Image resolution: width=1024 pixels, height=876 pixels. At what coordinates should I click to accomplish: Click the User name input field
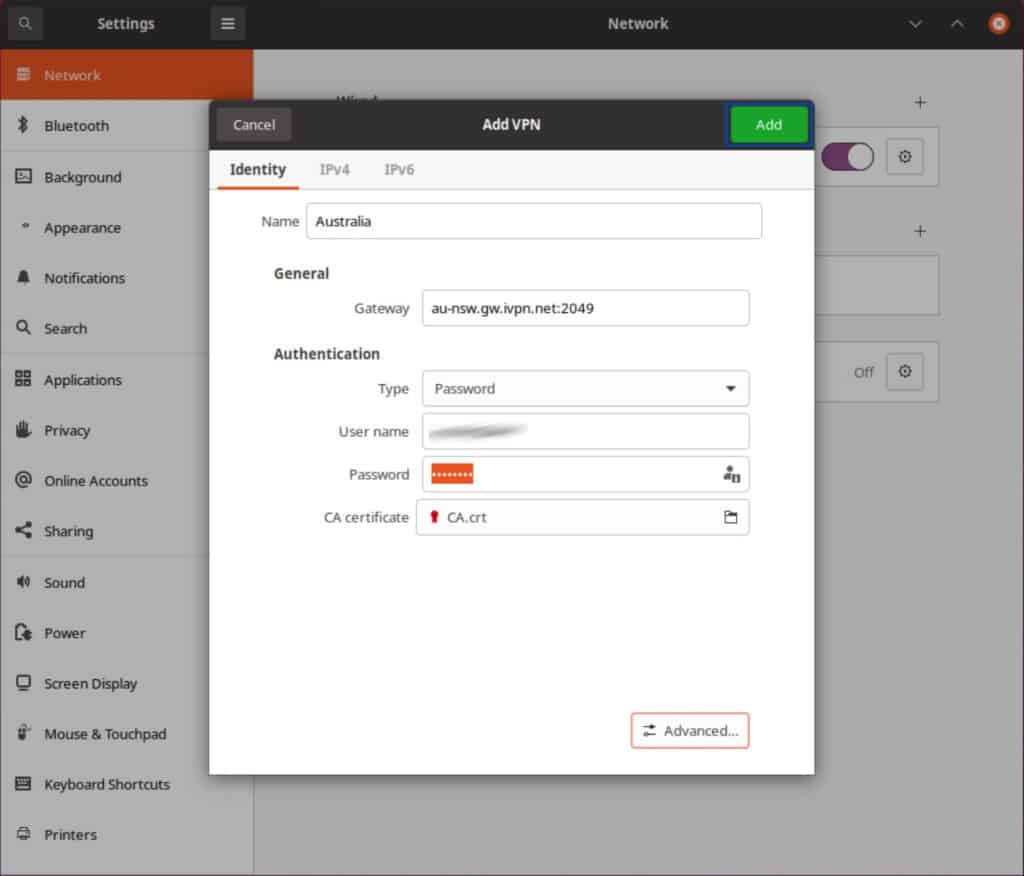585,431
